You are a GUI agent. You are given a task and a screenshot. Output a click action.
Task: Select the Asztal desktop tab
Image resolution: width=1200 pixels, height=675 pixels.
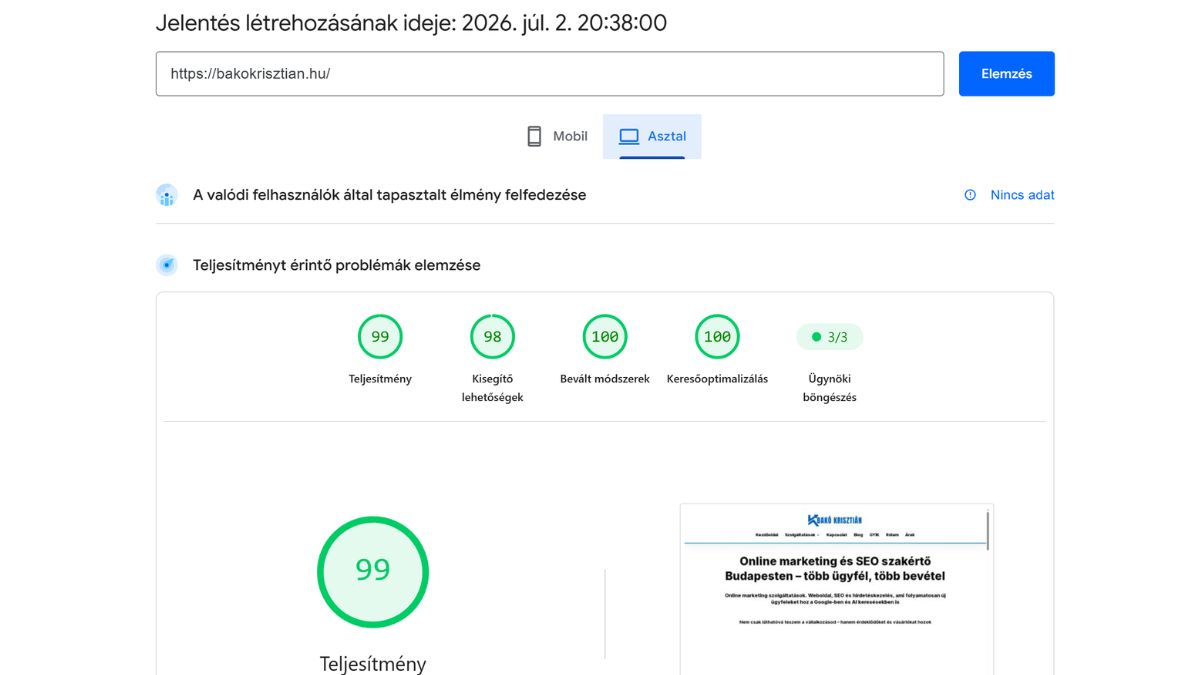tap(652, 136)
